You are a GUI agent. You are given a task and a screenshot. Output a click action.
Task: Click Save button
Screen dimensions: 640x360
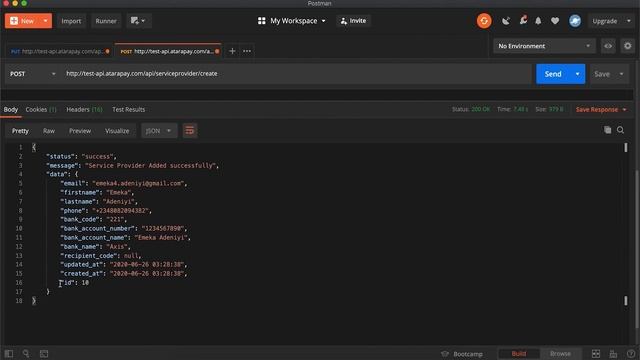(602, 74)
